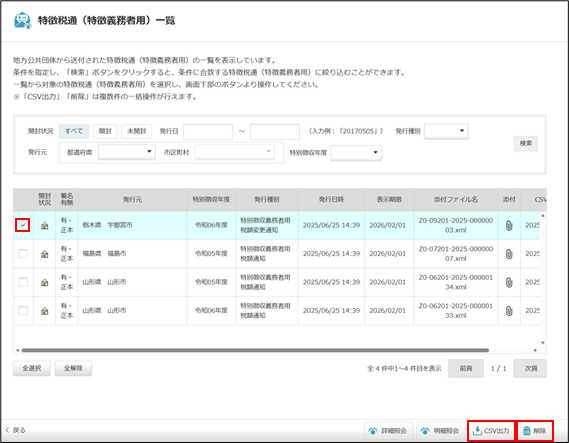Screen dimensions: 569x443
Task: Click file name Z0-09201-2025-00000003.xml
Action: pos(456,225)
